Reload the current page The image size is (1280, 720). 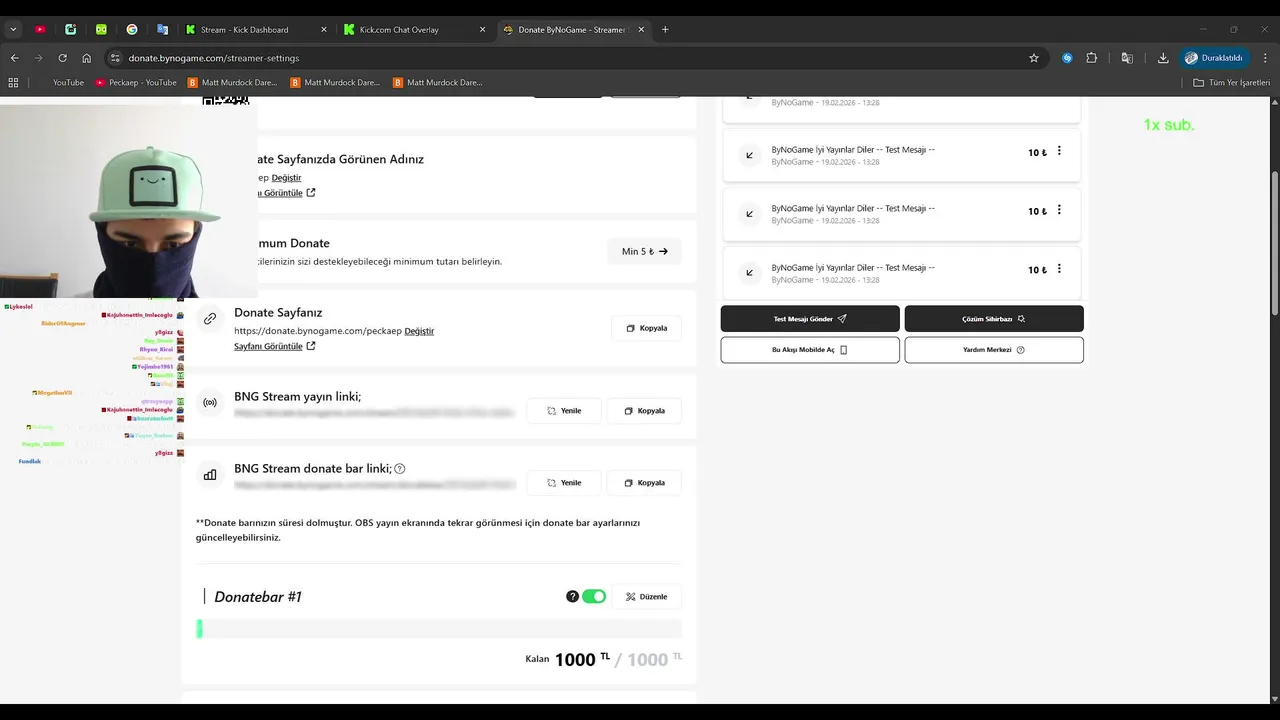pos(62,58)
